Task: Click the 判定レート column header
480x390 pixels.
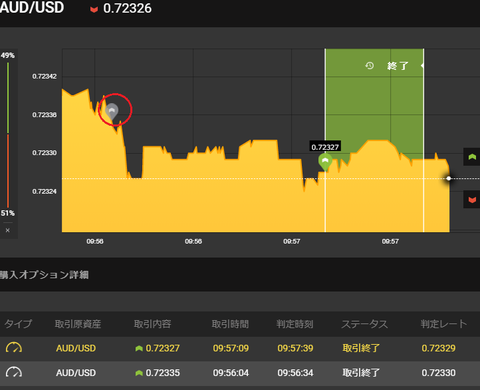Action: click(x=444, y=324)
